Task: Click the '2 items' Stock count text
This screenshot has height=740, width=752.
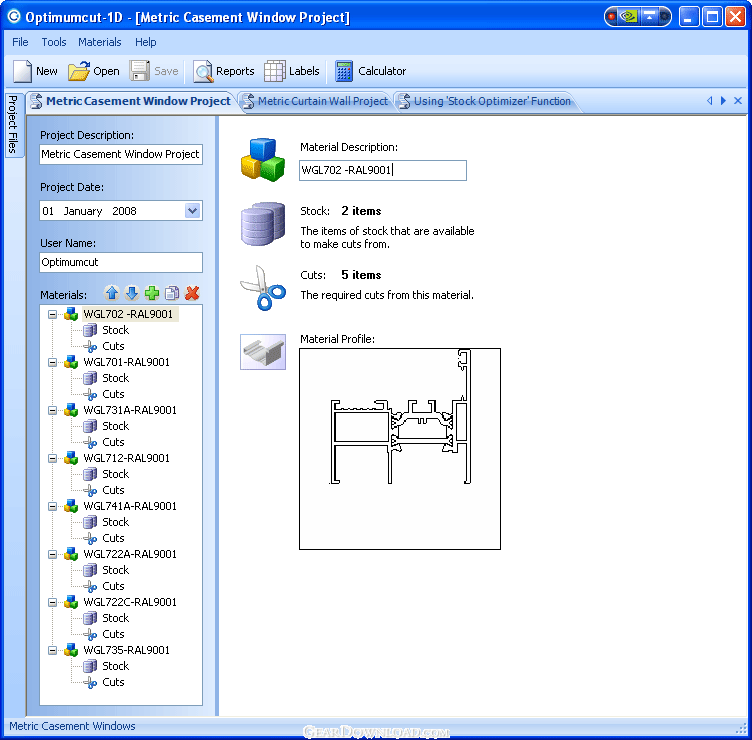Action: pos(361,211)
